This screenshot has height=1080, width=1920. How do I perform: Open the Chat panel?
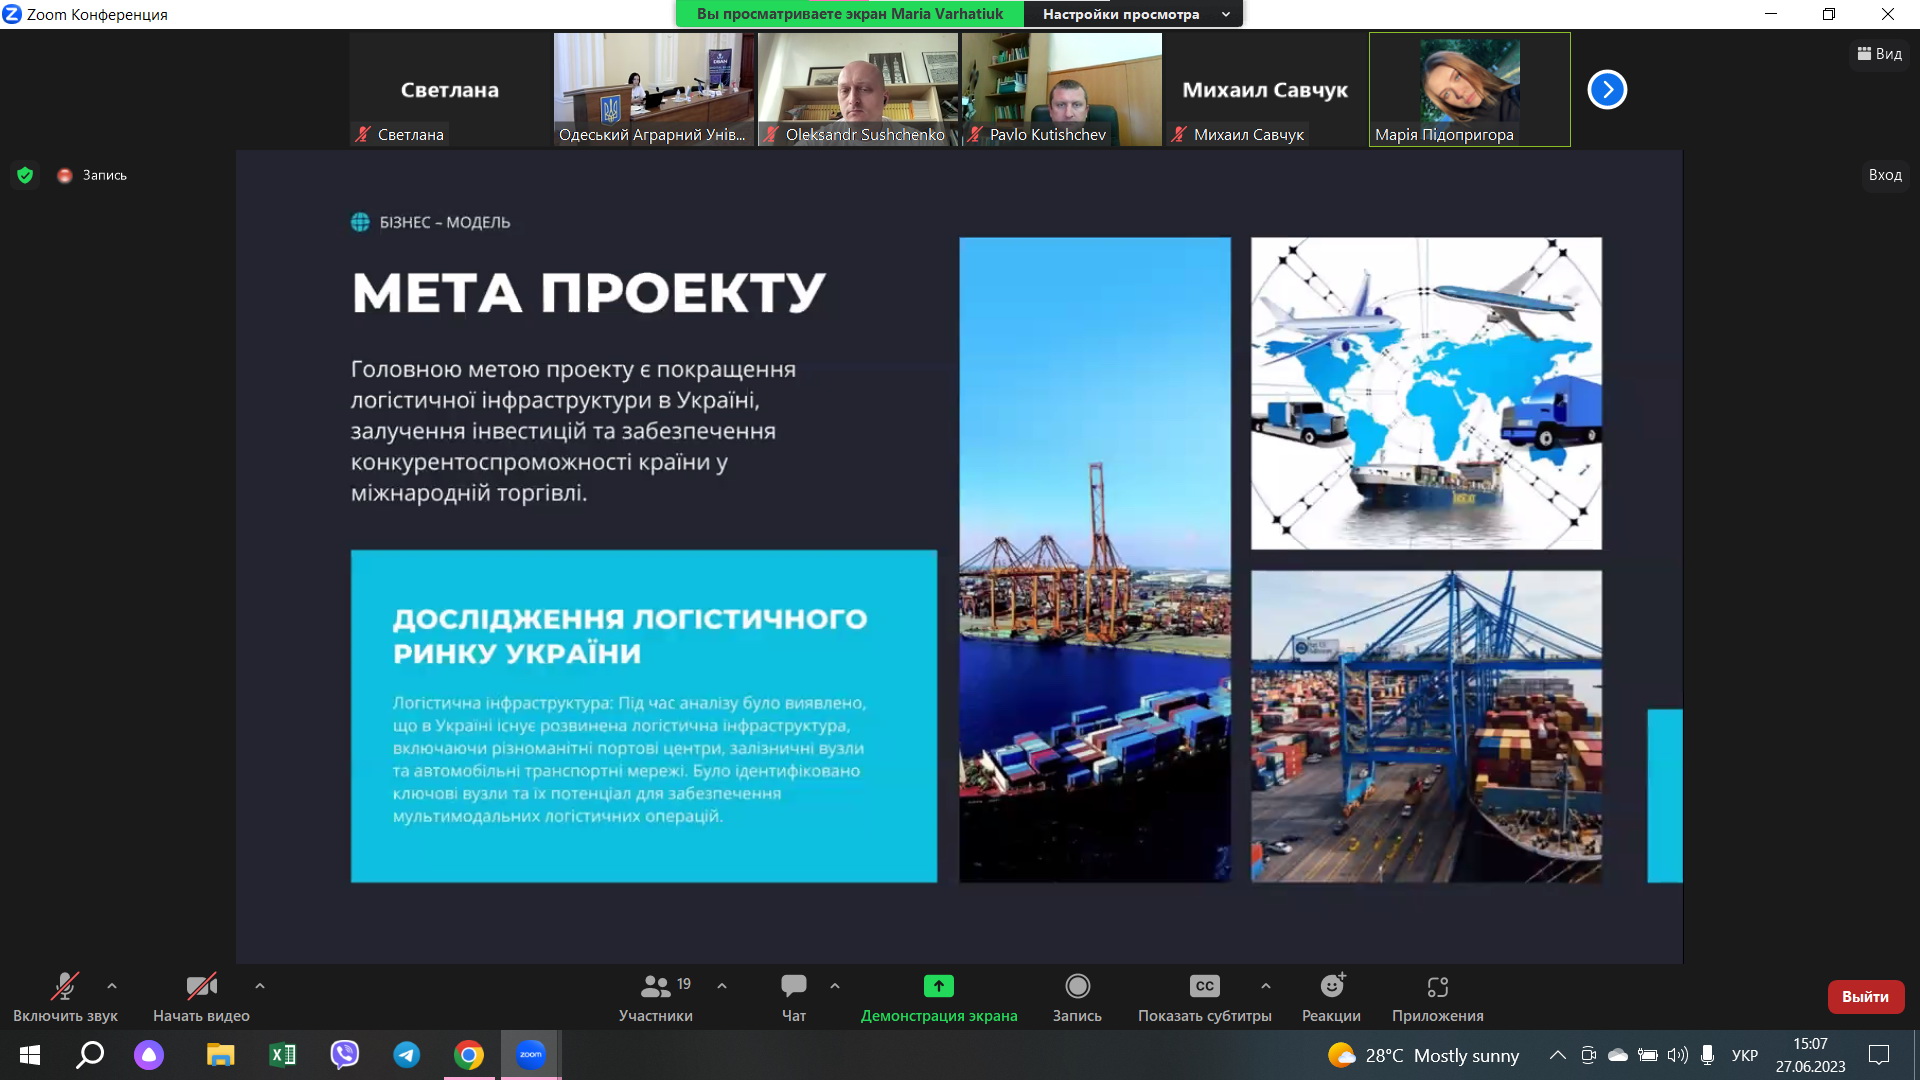point(793,987)
